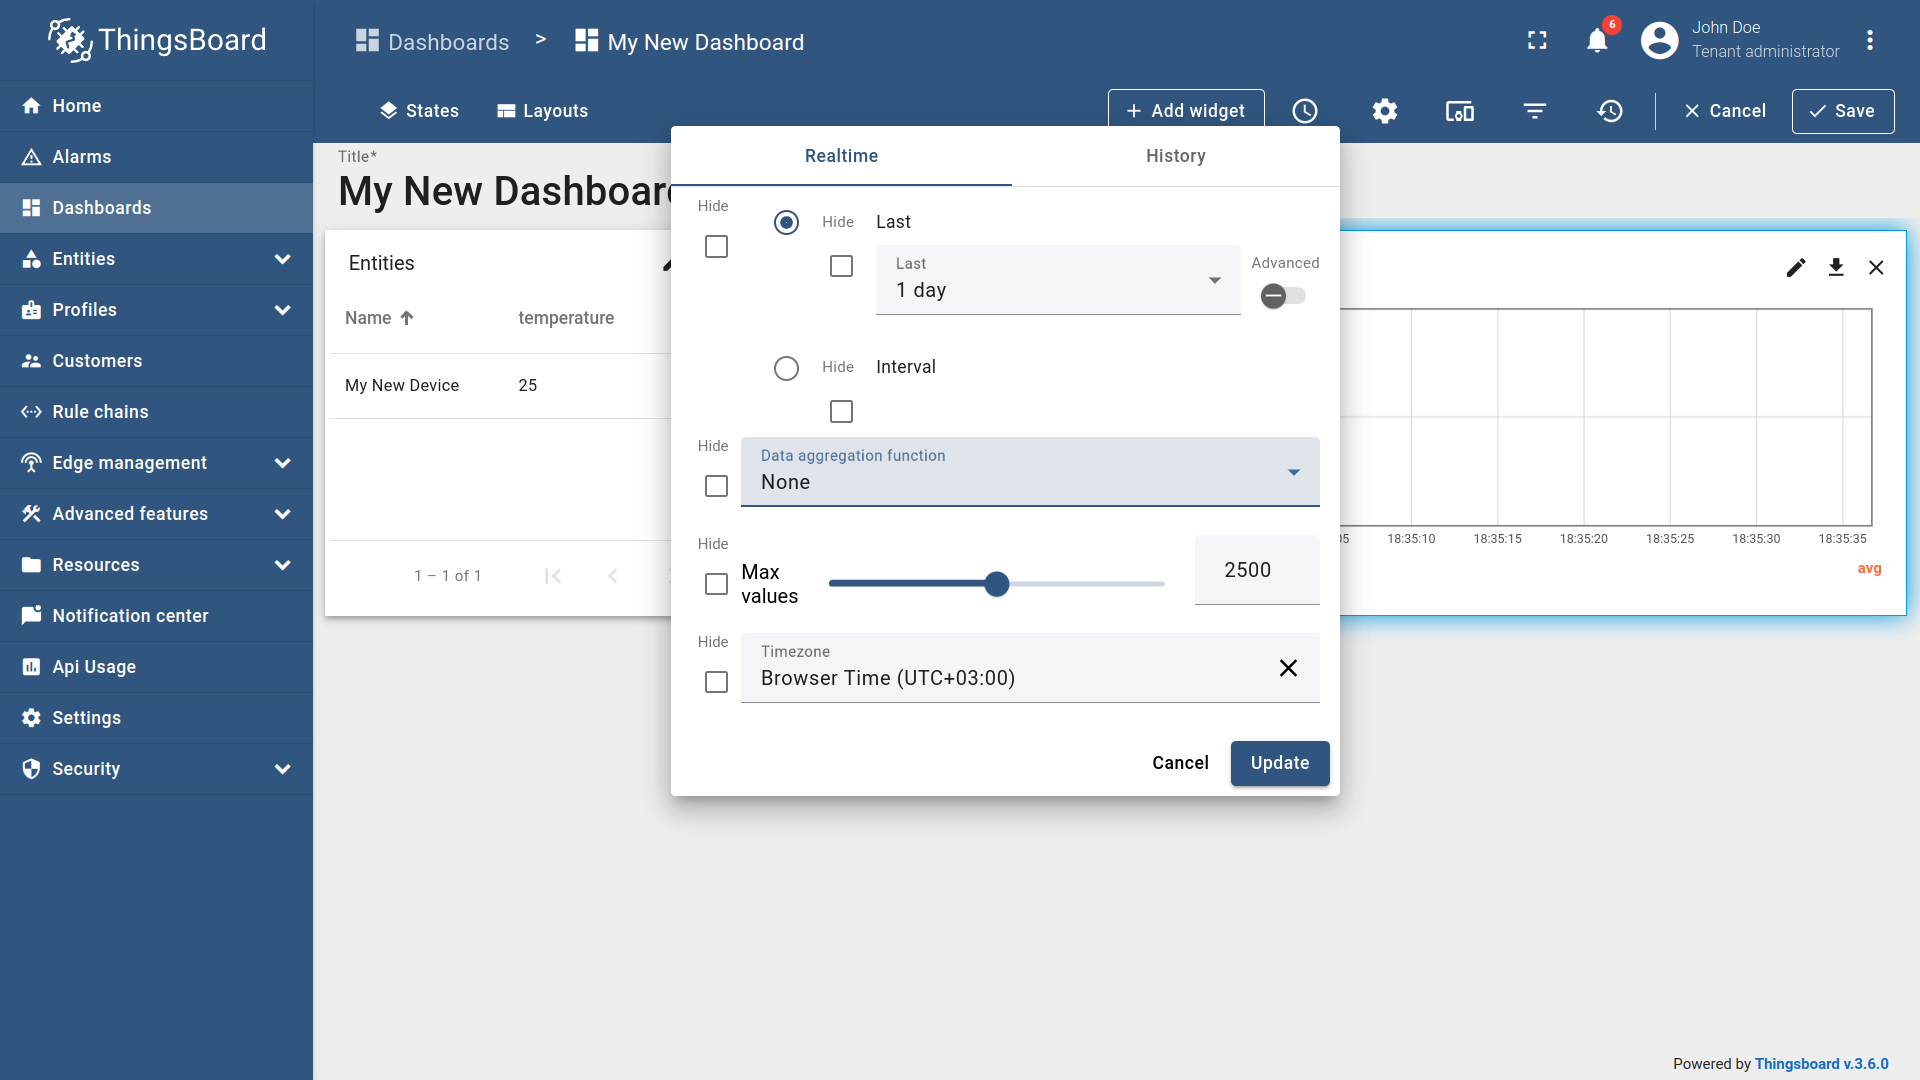Select the Last time option radio button
This screenshot has height=1080, width=1920.
pos(786,222)
